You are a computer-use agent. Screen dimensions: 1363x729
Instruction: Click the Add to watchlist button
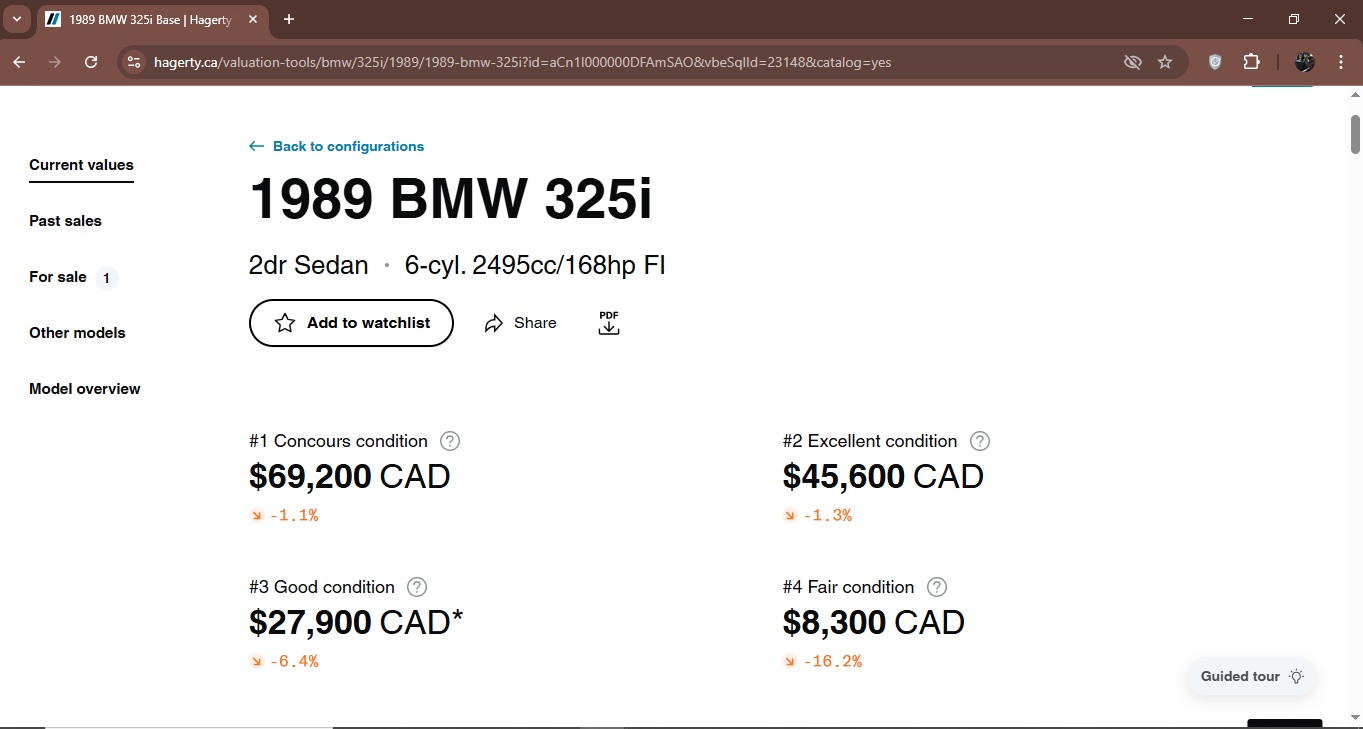(351, 323)
